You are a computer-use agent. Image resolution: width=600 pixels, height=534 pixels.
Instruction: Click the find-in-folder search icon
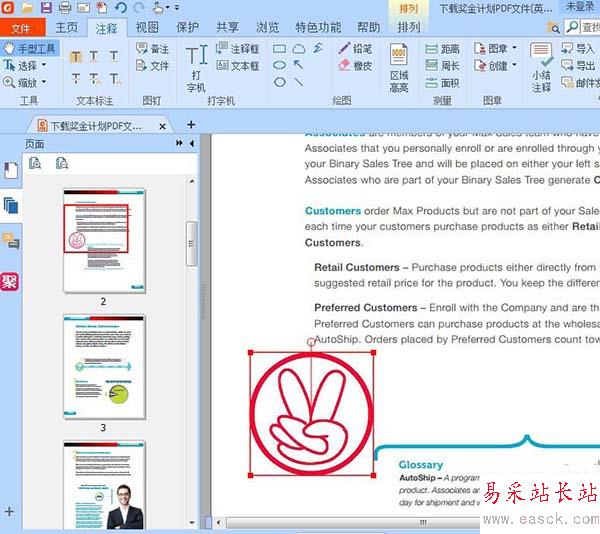click(554, 27)
